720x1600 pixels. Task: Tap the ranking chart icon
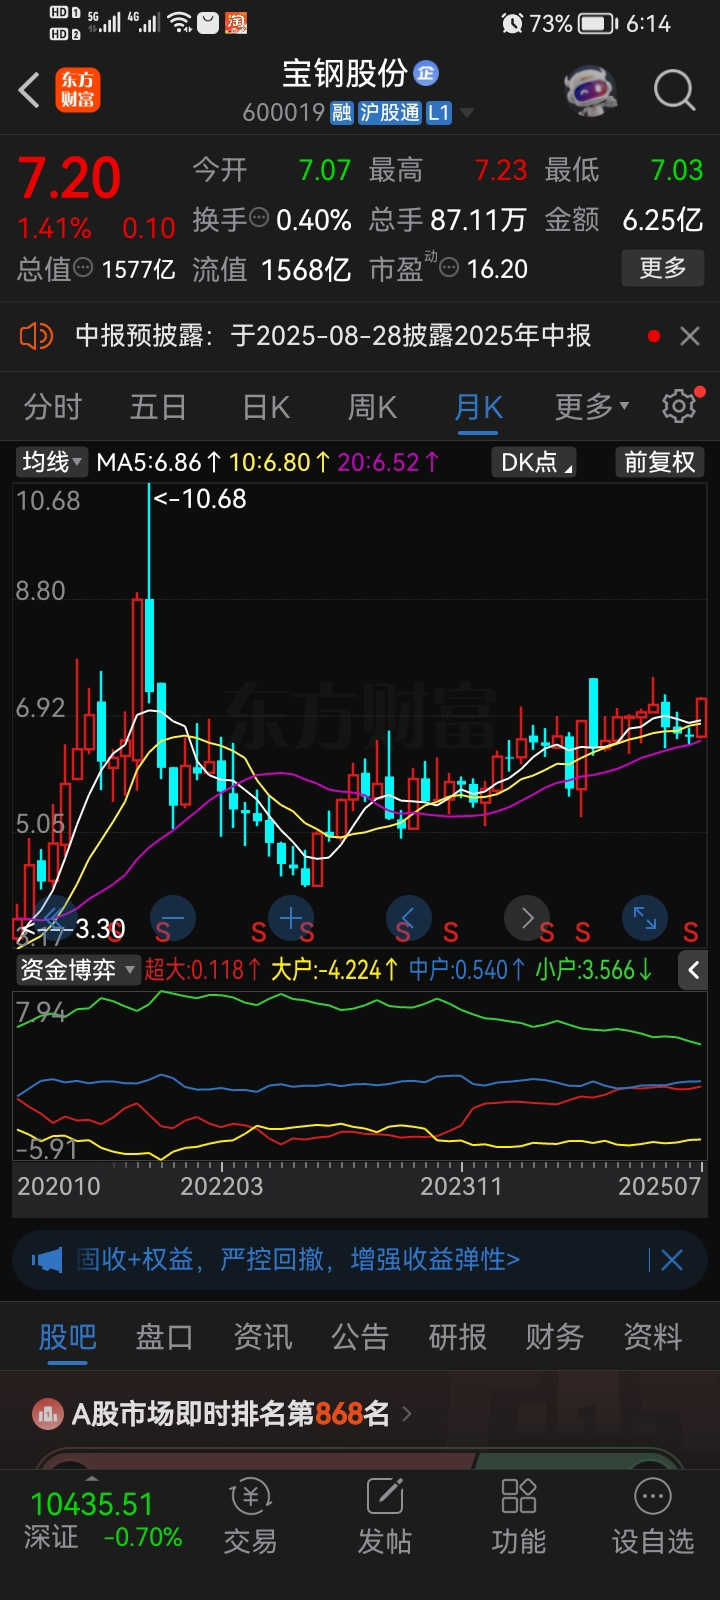47,1414
